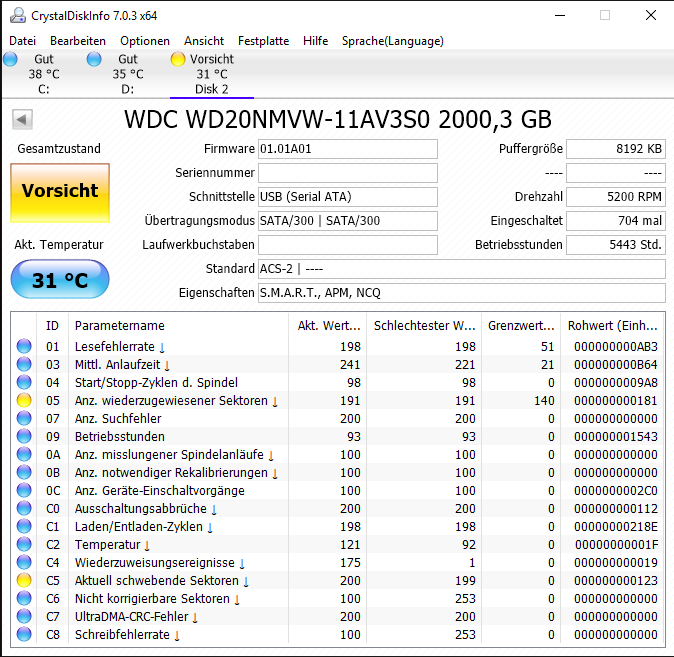Click the Übertragungsmodus field SATA/300
Image resolution: width=674 pixels, height=657 pixels.
[x=348, y=221]
